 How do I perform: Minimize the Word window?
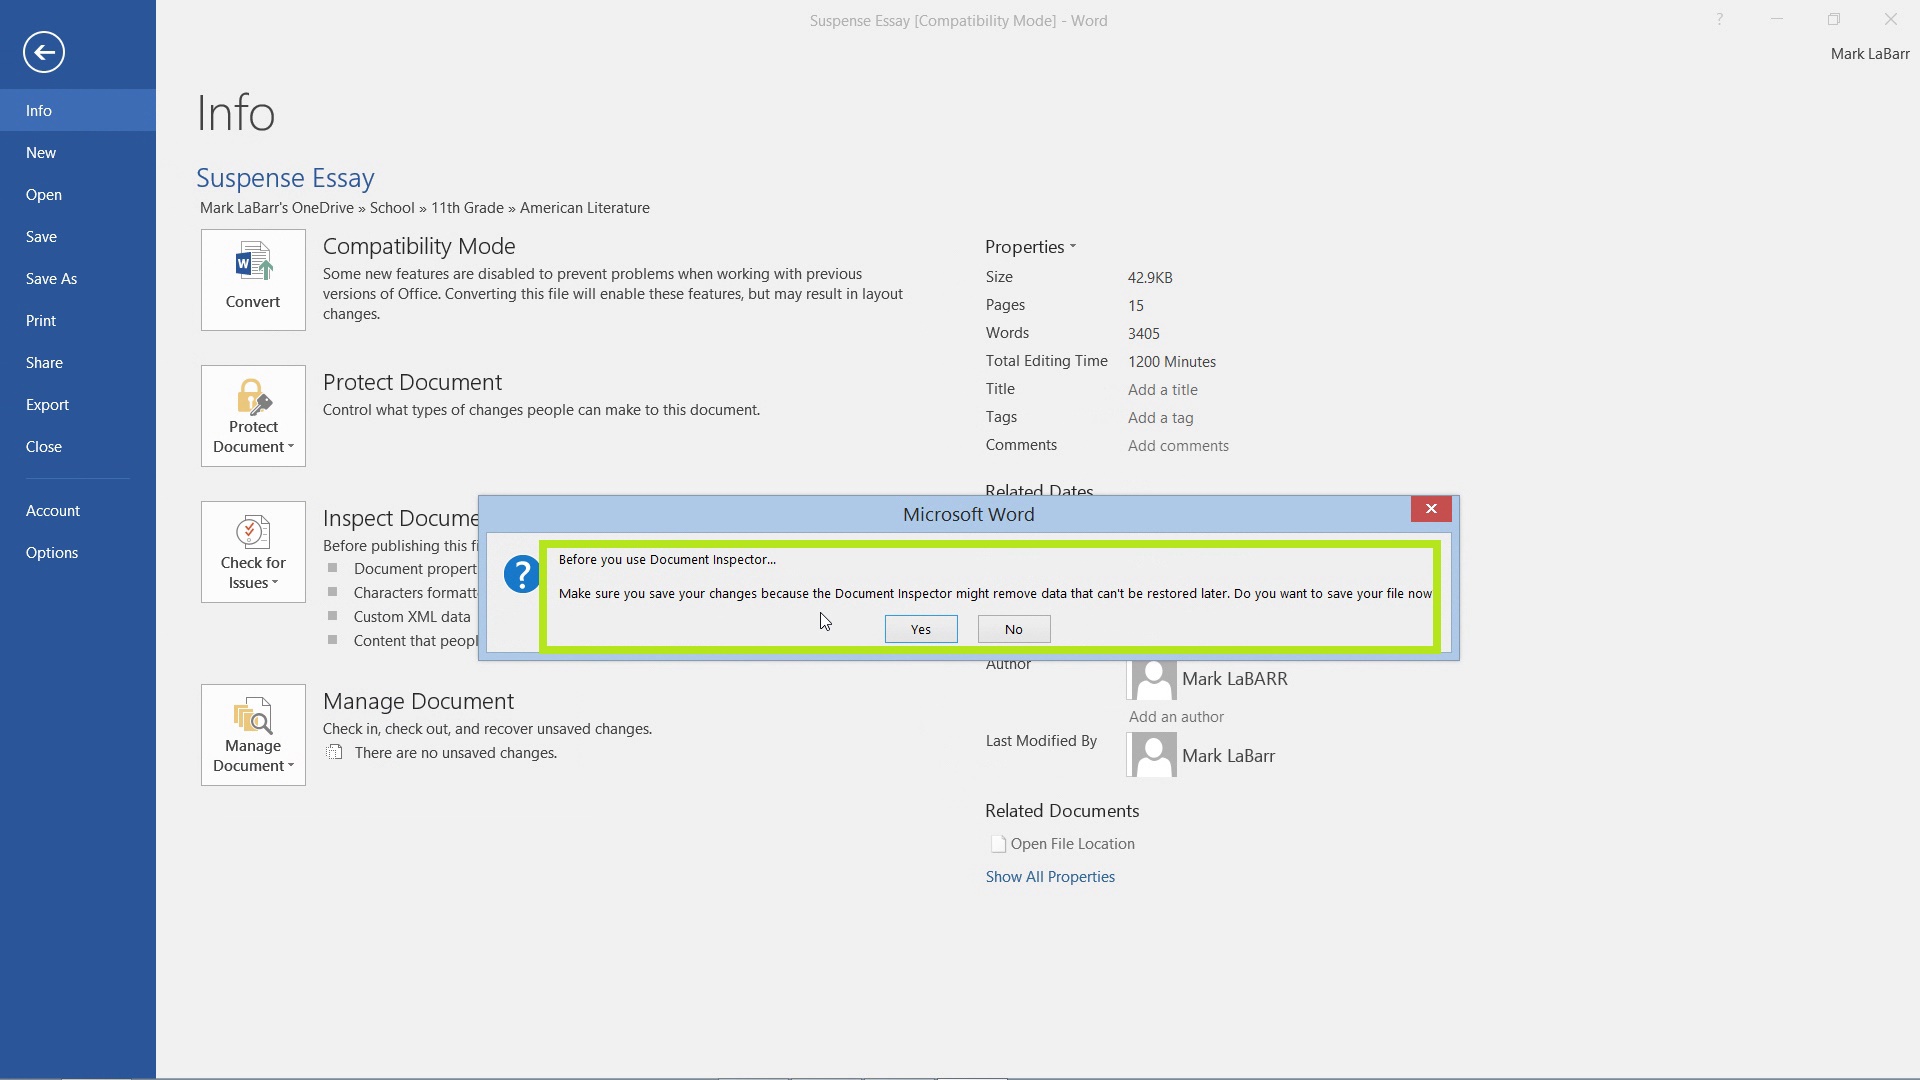pyautogui.click(x=1777, y=19)
